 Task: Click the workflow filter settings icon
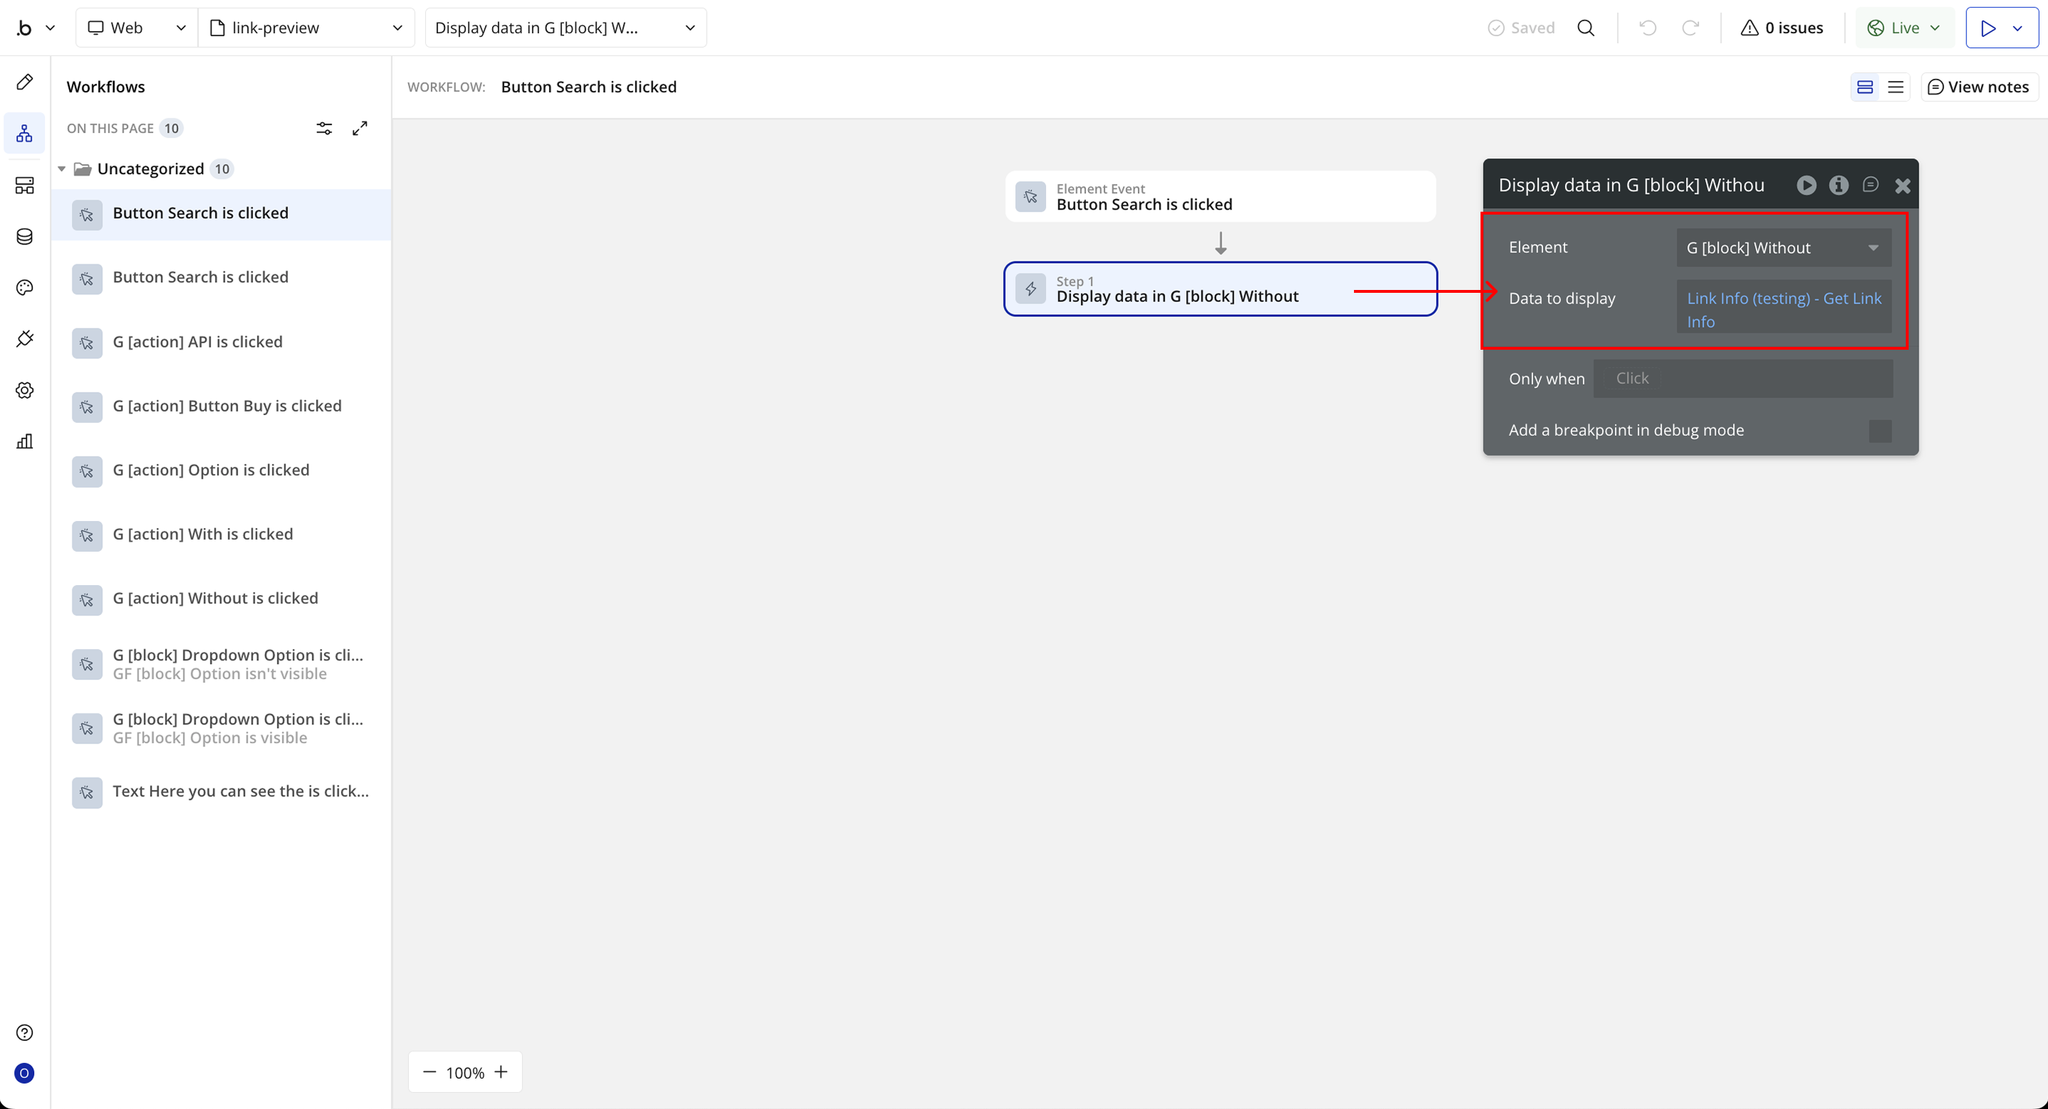(324, 128)
